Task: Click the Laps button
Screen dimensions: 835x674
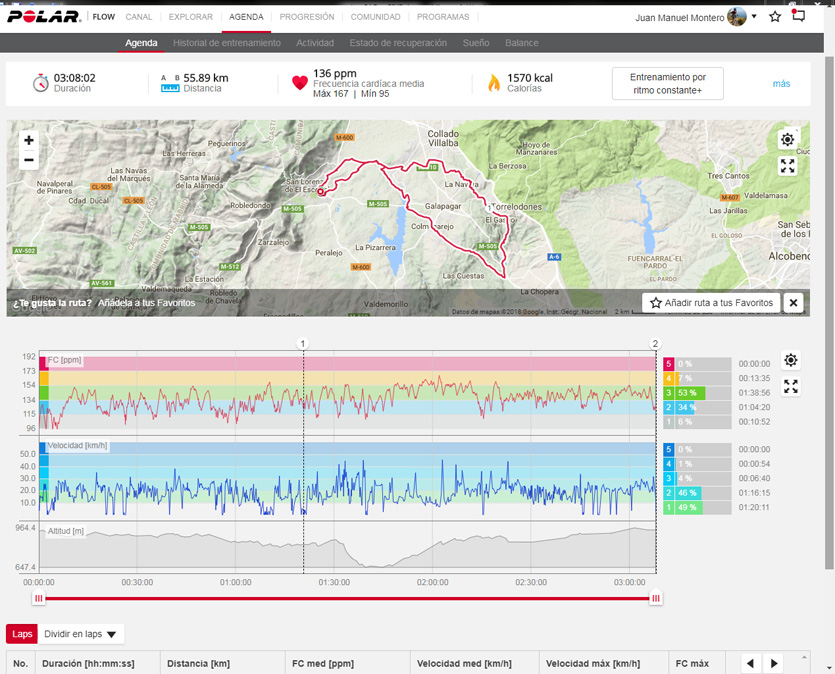Action: 22,634
